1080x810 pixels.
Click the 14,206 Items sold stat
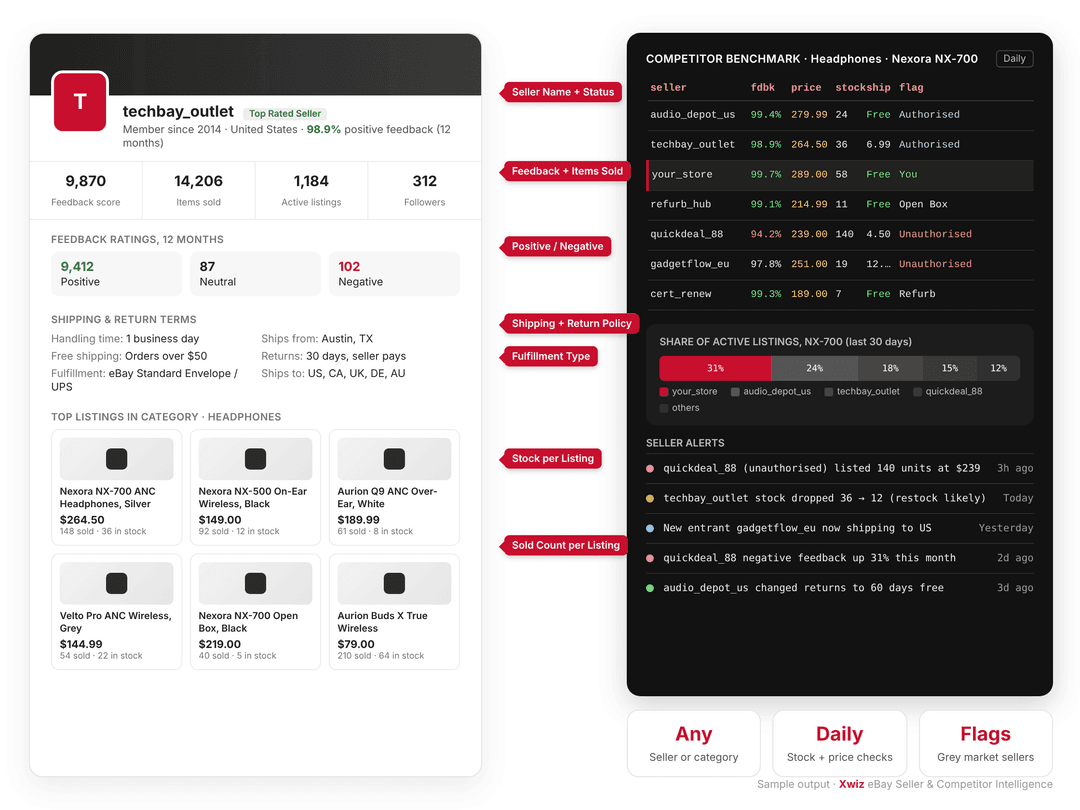pos(198,190)
